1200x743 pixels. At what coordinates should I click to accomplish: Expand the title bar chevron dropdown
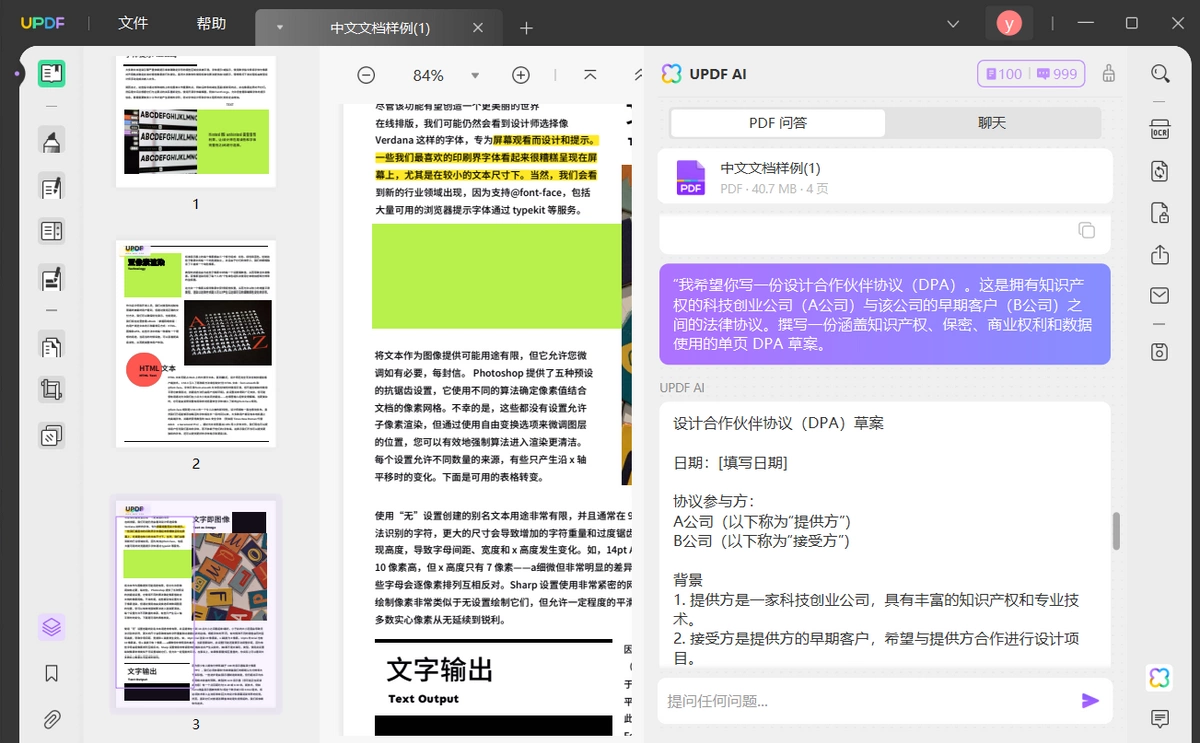click(954, 23)
